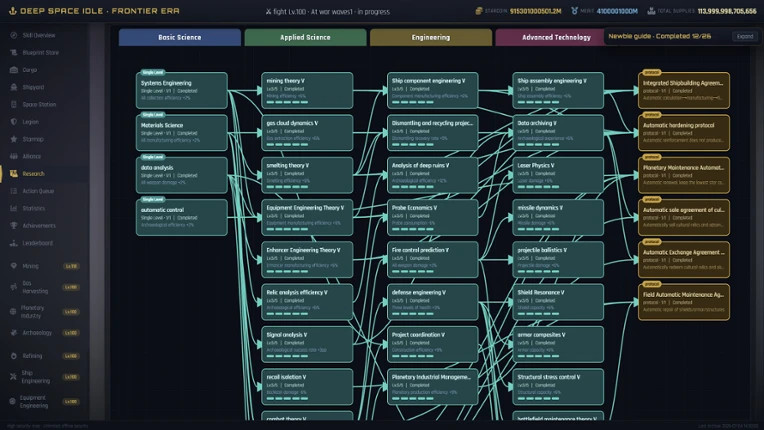Click Laser Physics V level progress bar
764x430 pixels.
[538, 187]
